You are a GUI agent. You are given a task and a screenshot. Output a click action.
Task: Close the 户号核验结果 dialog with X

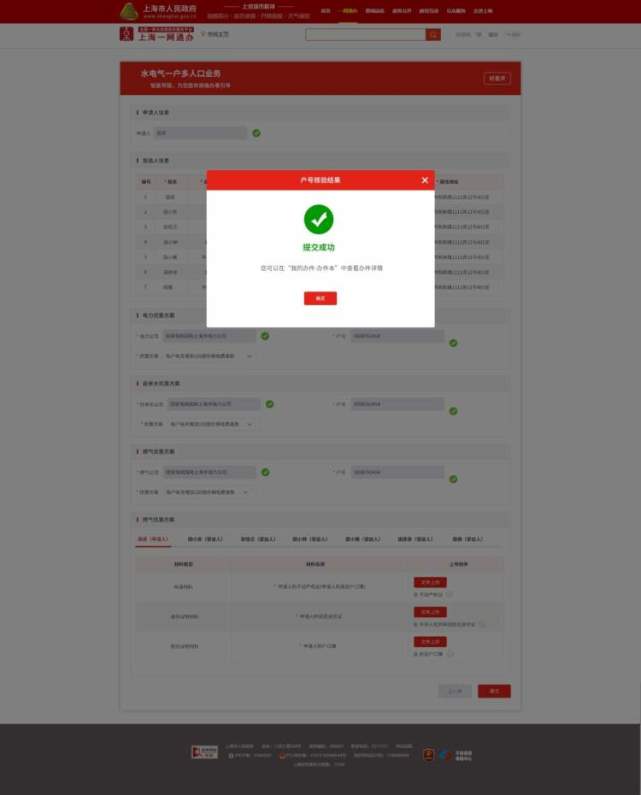tap(424, 180)
